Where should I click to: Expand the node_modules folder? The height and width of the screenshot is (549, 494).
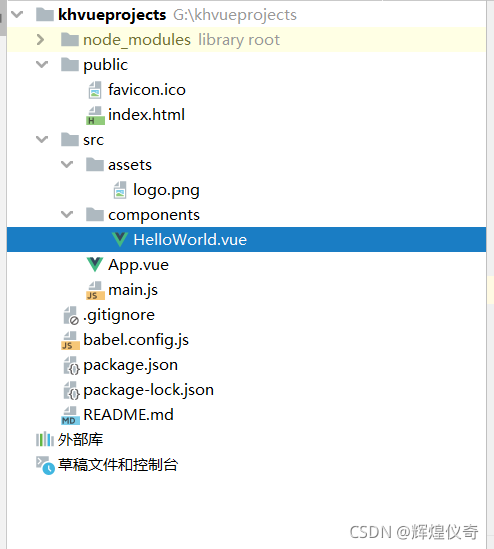click(x=41, y=40)
